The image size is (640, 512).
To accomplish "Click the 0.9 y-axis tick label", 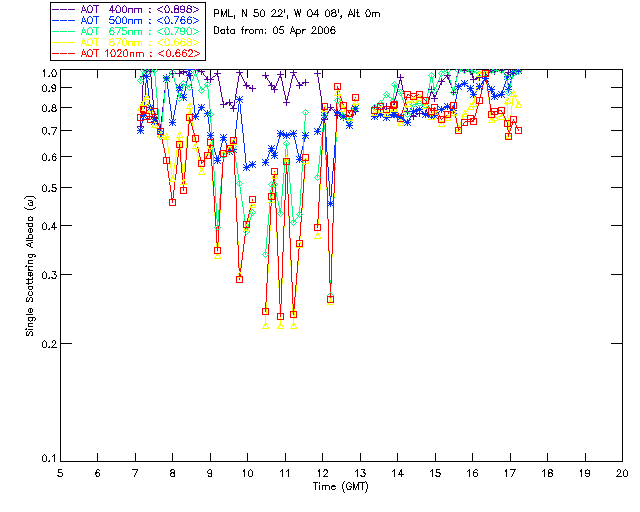I will 49,88.
